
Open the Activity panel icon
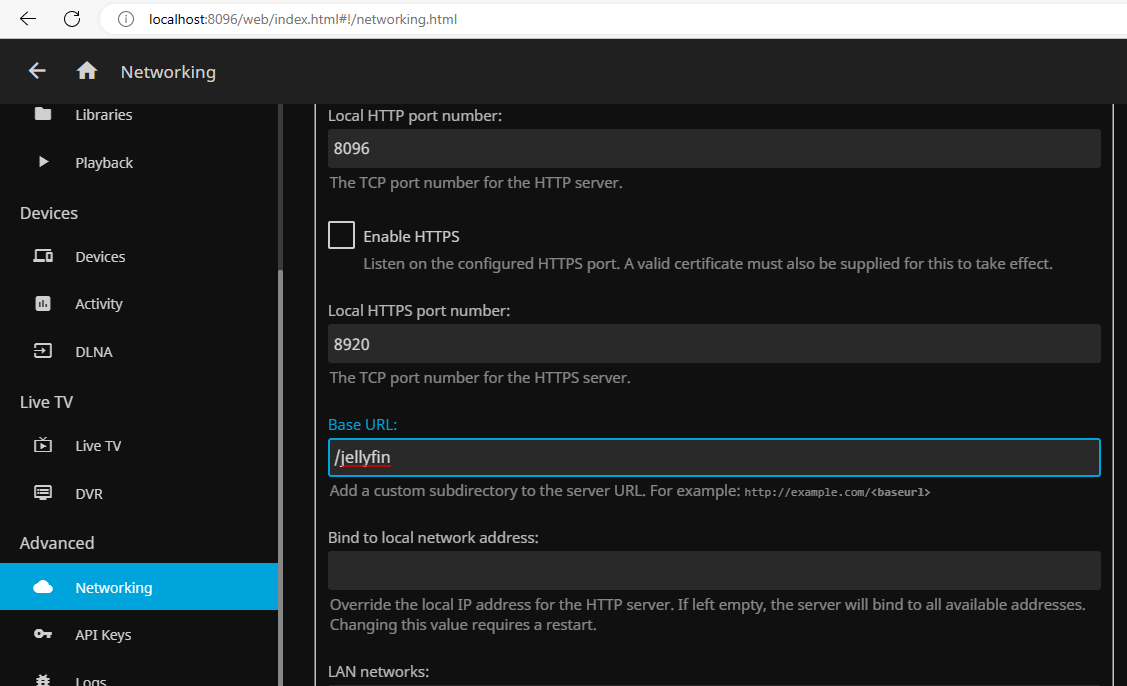(x=43, y=303)
